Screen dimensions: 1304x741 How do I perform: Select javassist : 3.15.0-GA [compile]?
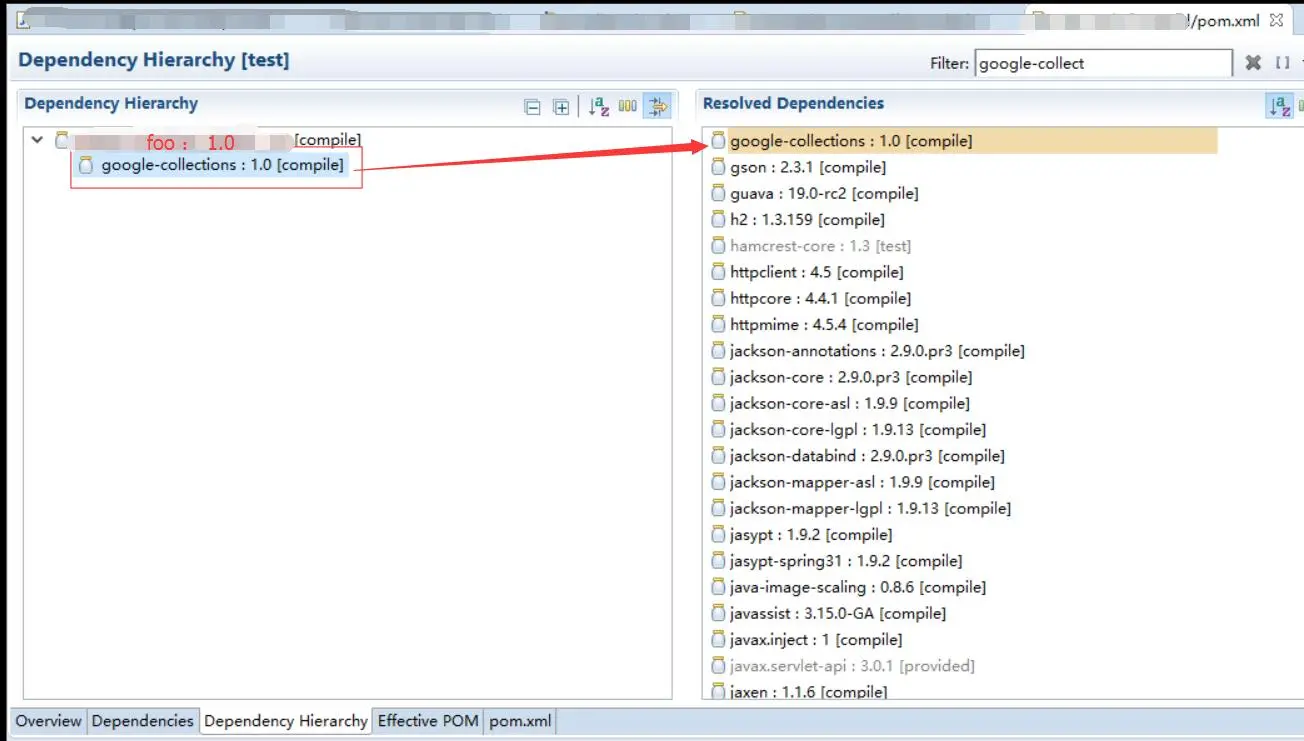point(838,613)
